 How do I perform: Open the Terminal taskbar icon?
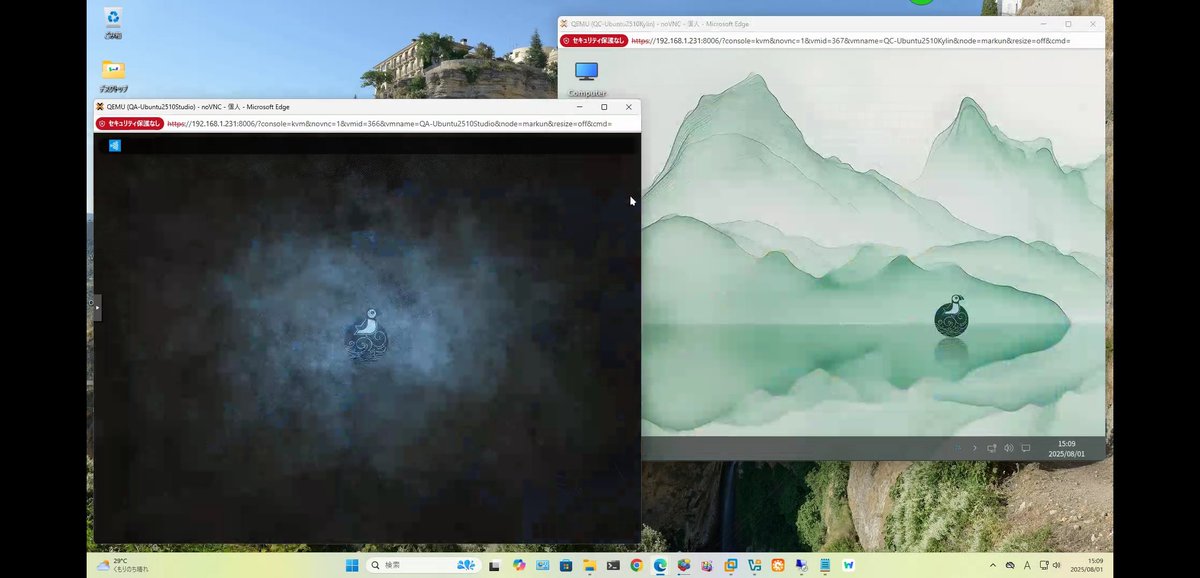pos(613,565)
